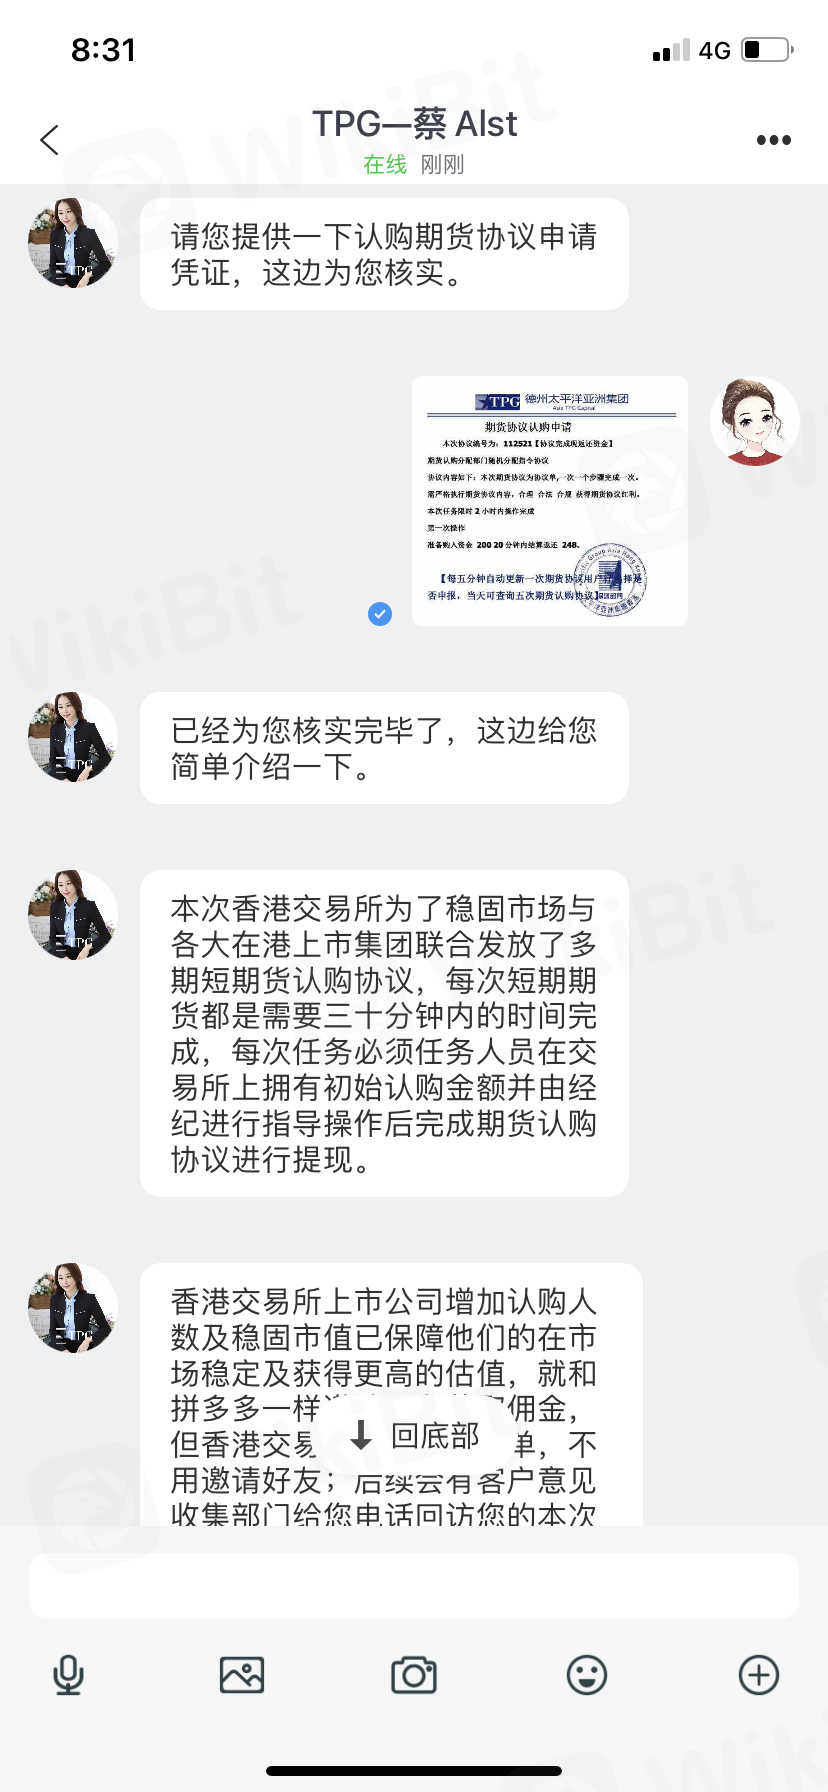This screenshot has width=828, height=1792.
Task: Open the three-dot more options menu
Action: (774, 140)
